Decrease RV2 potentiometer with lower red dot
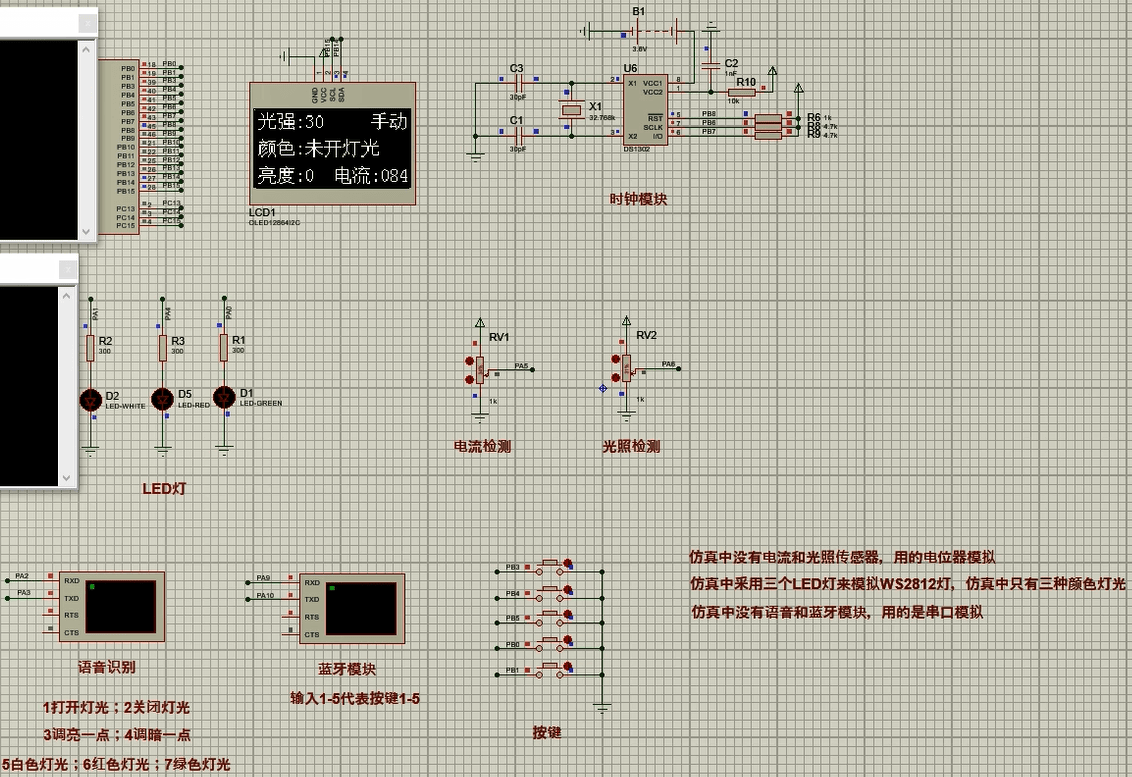The height and width of the screenshot is (777, 1132). (x=615, y=377)
